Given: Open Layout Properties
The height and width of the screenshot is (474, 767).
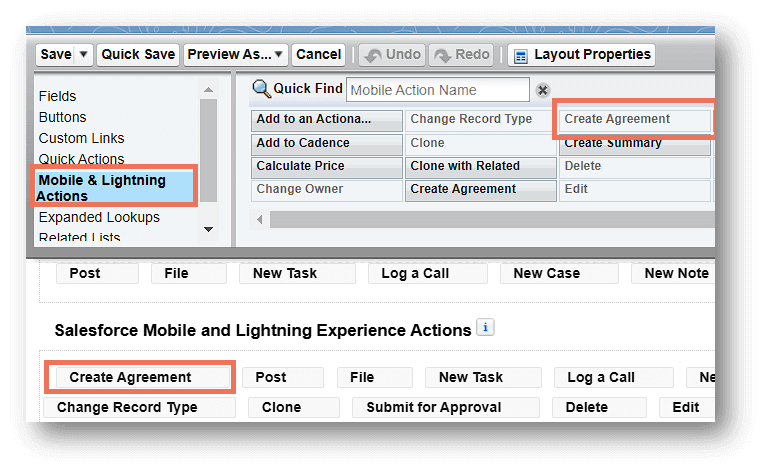Looking at the screenshot, I should (581, 54).
